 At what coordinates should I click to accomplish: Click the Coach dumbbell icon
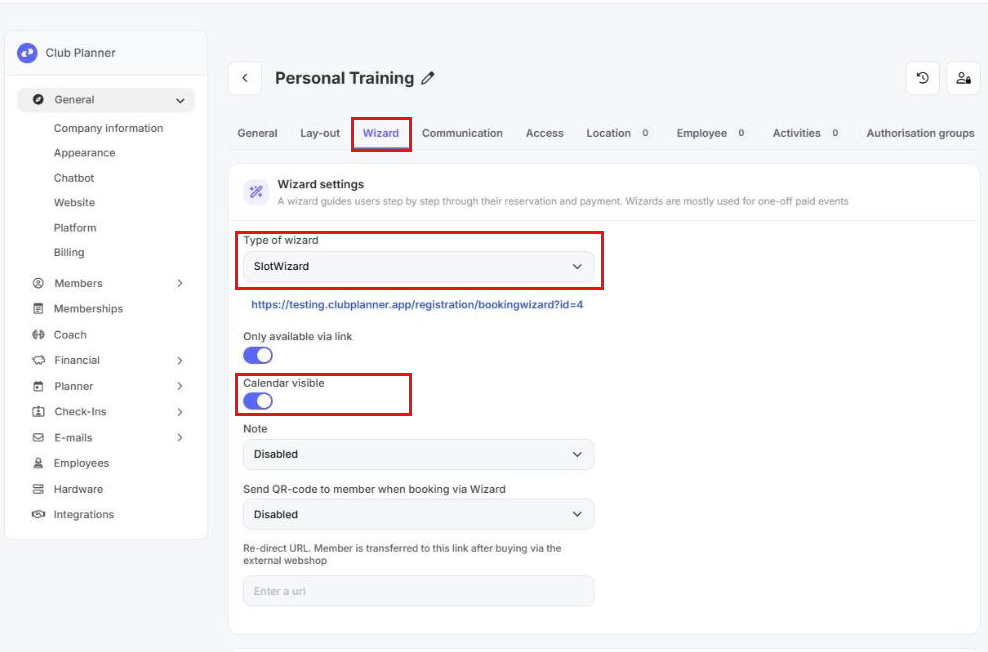click(x=38, y=335)
